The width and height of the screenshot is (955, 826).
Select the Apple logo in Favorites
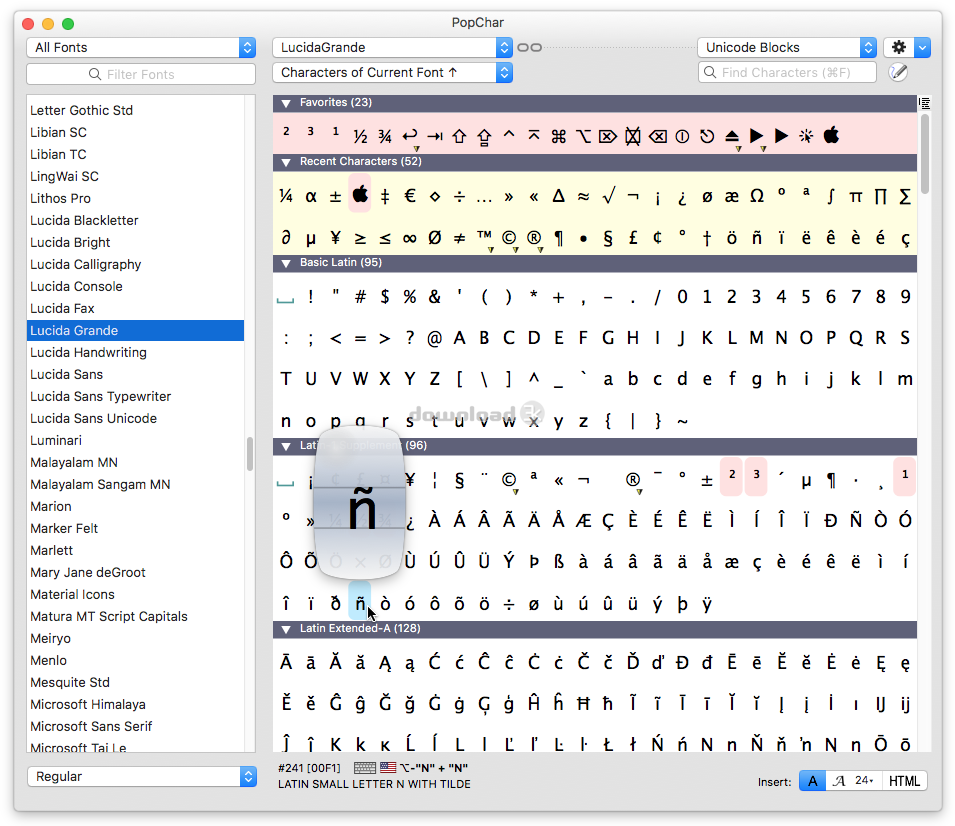click(x=831, y=136)
